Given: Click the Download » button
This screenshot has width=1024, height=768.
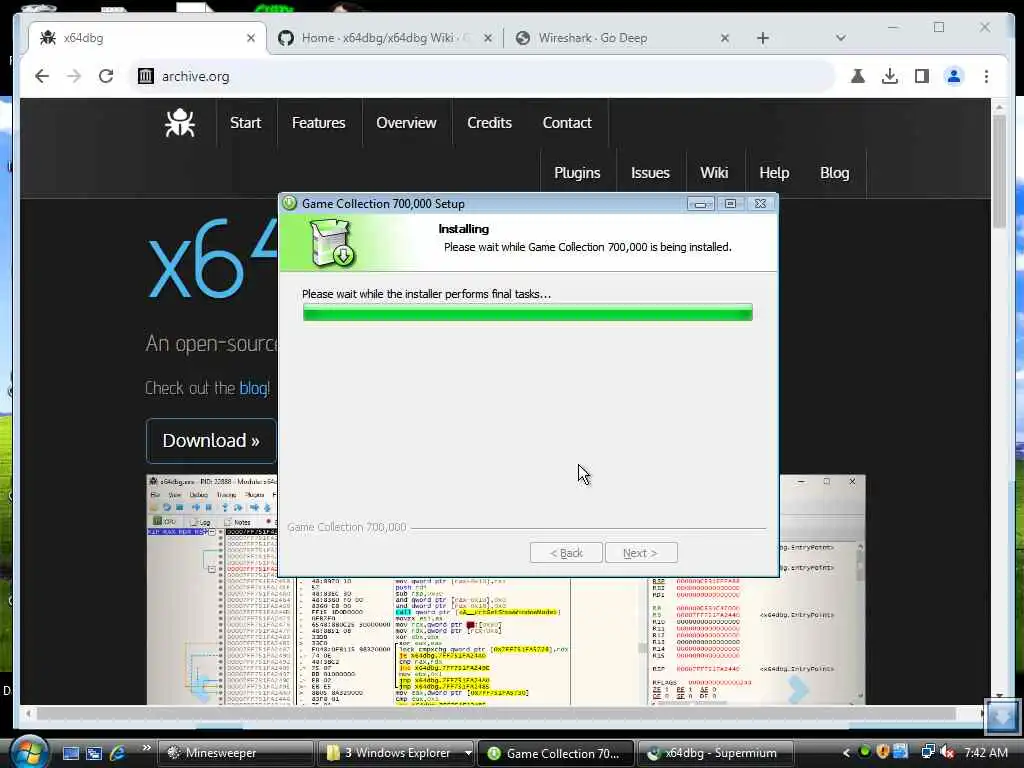Looking at the screenshot, I should point(211,441).
